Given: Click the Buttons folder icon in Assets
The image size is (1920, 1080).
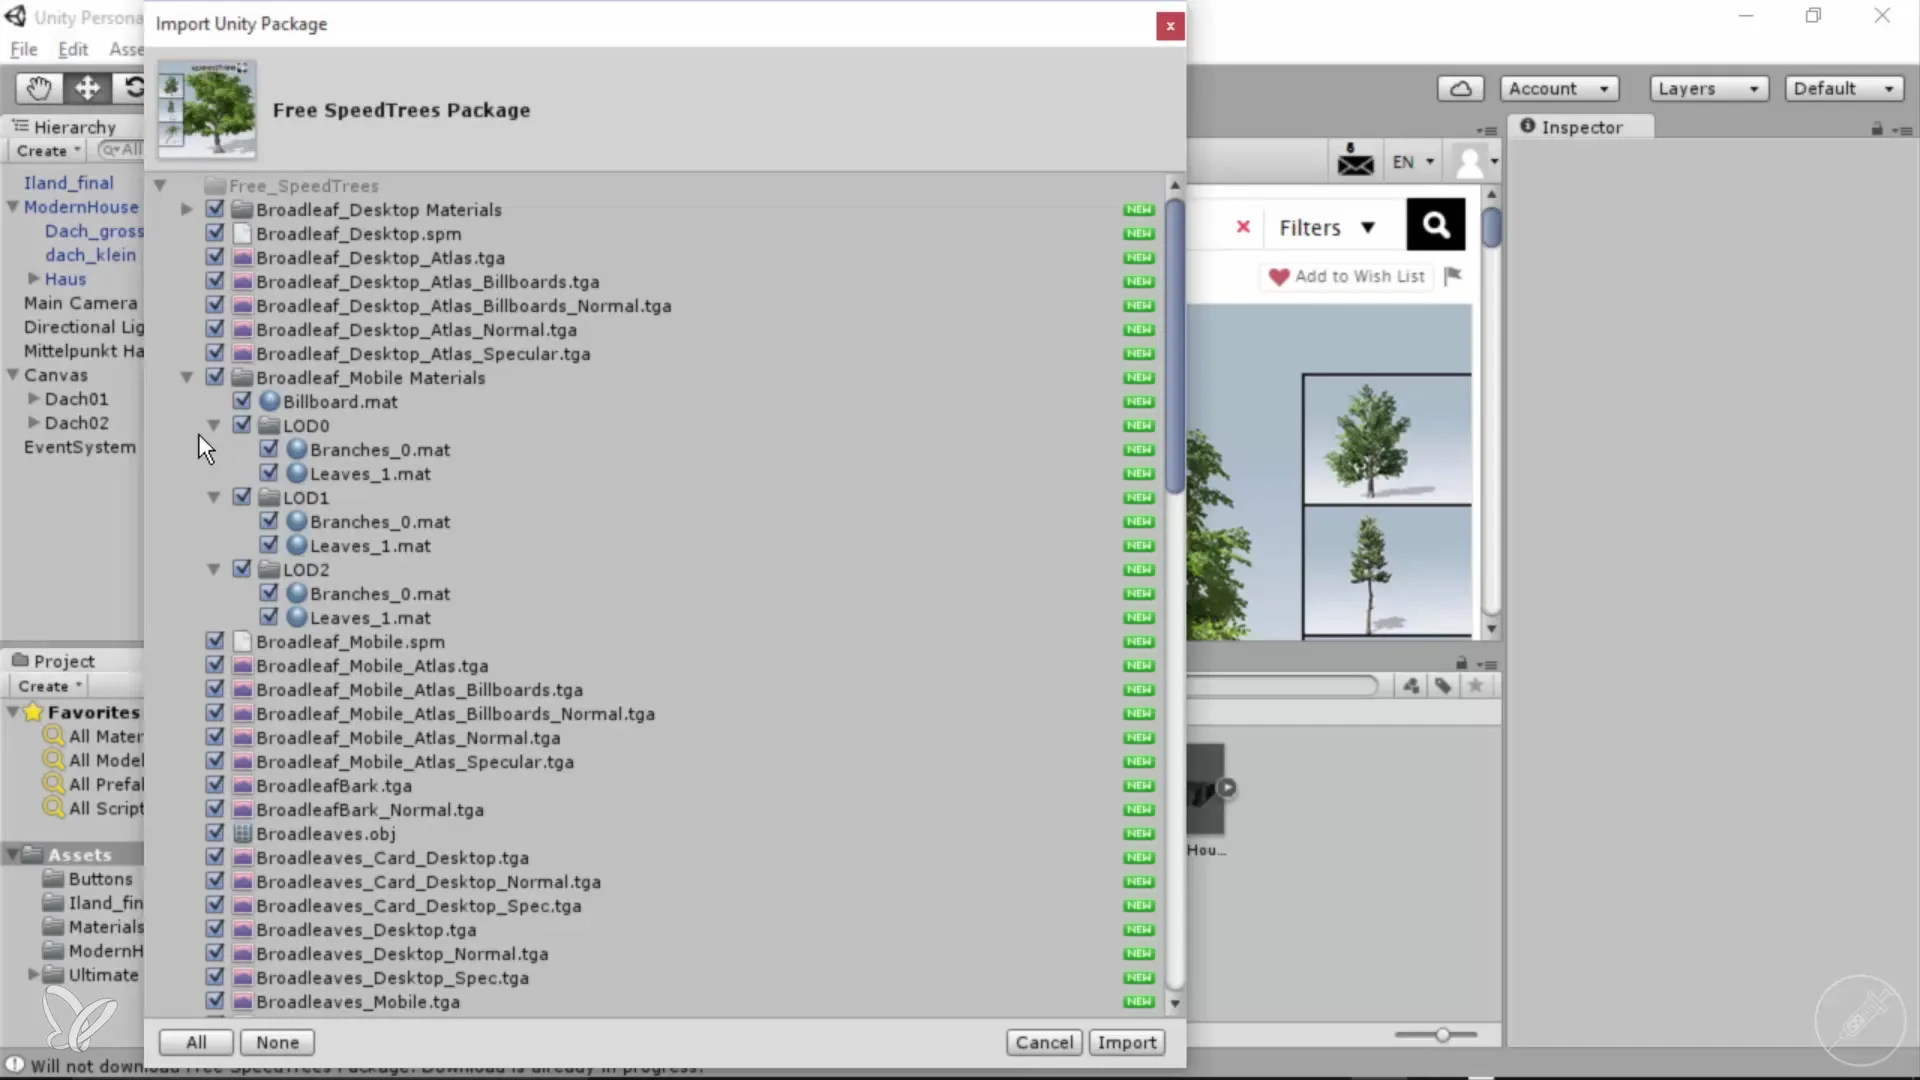Looking at the screenshot, I should pos(53,879).
